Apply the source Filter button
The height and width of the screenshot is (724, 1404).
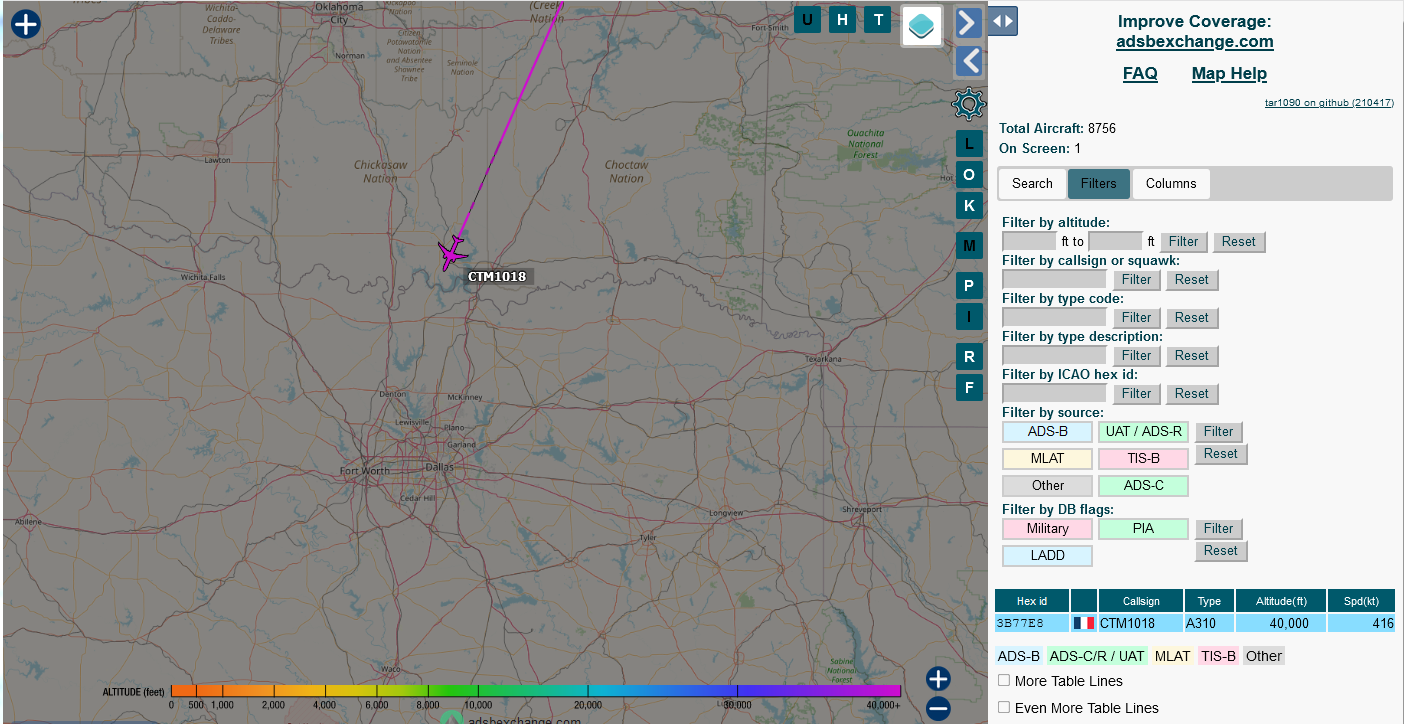1219,432
